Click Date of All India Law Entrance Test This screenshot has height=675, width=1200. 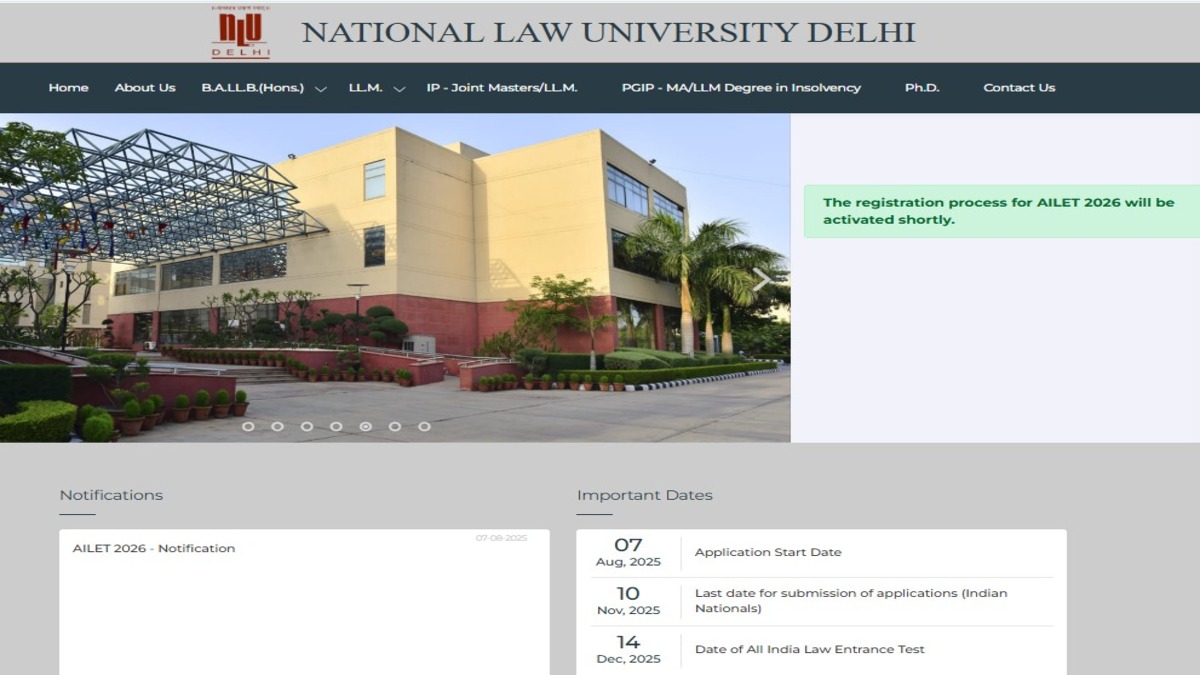(x=809, y=649)
